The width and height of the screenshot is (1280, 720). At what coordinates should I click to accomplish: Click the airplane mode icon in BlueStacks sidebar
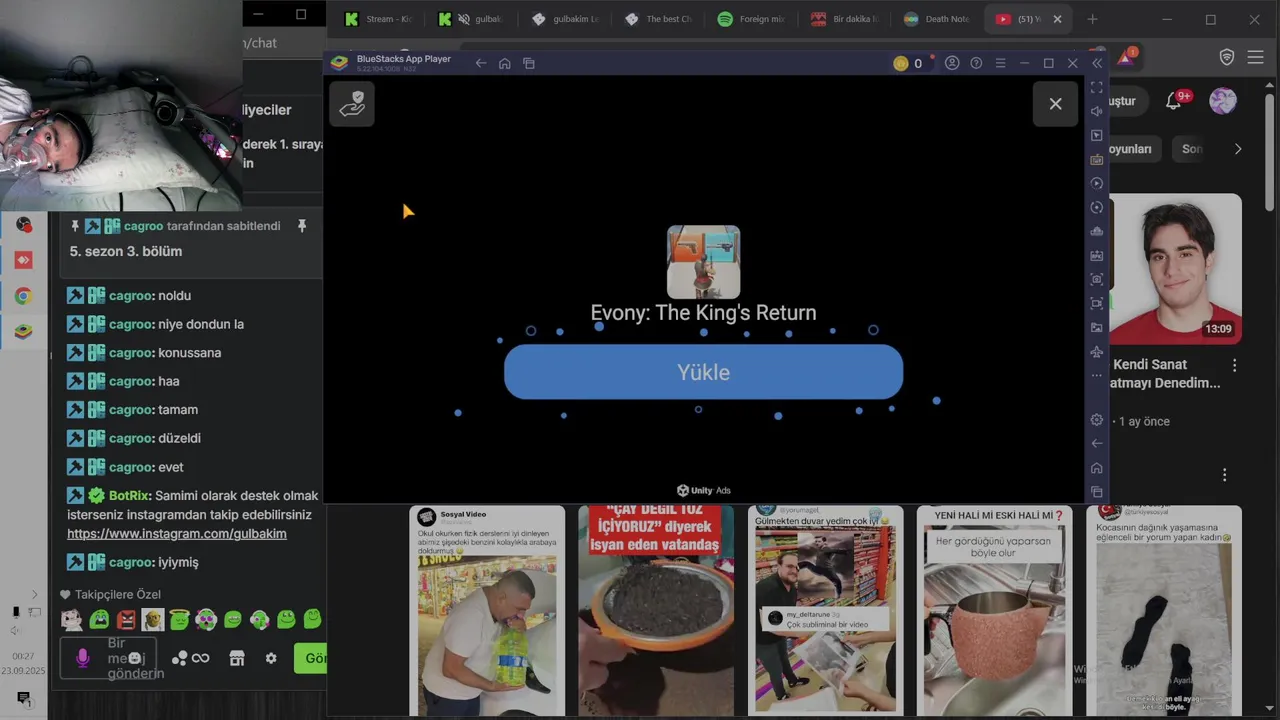click(1097, 351)
